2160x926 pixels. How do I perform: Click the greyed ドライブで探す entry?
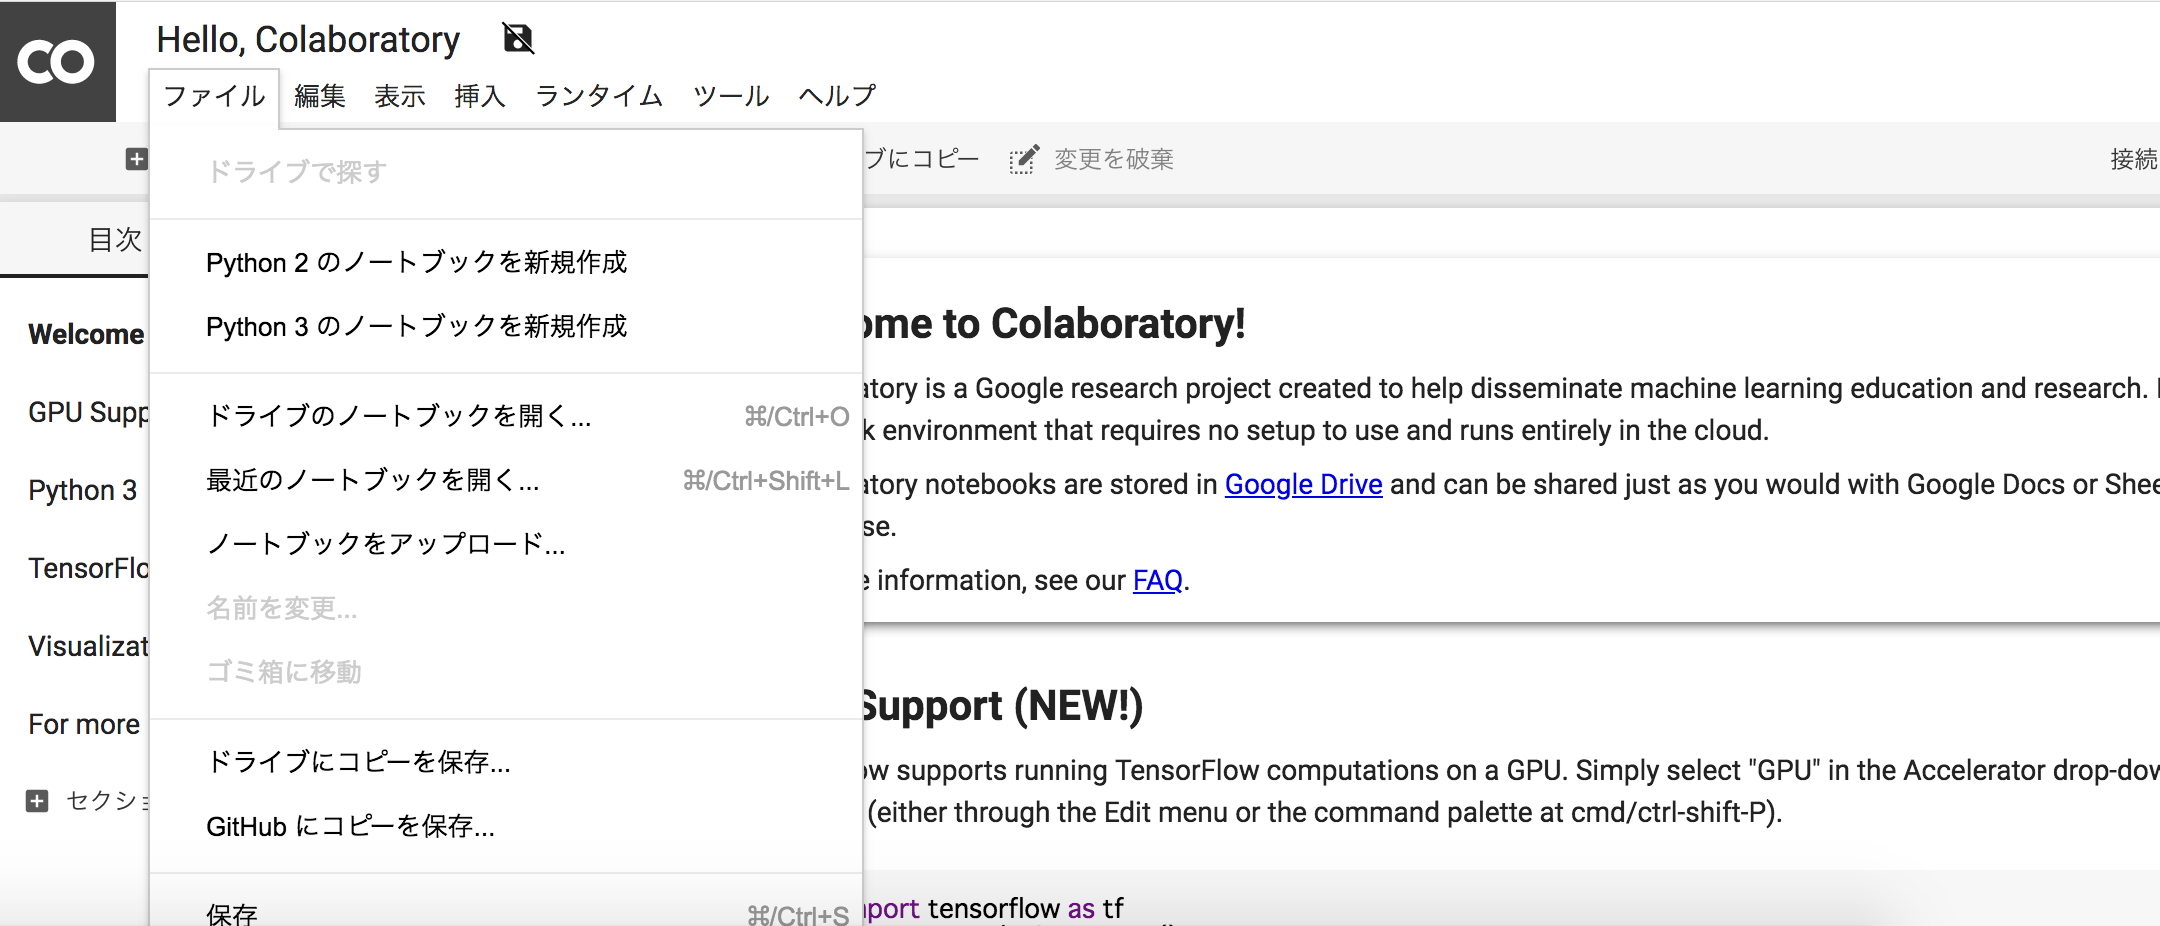tap(506, 172)
